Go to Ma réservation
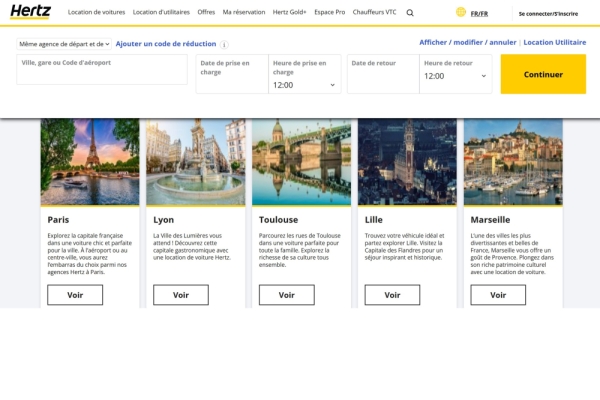 (244, 12)
